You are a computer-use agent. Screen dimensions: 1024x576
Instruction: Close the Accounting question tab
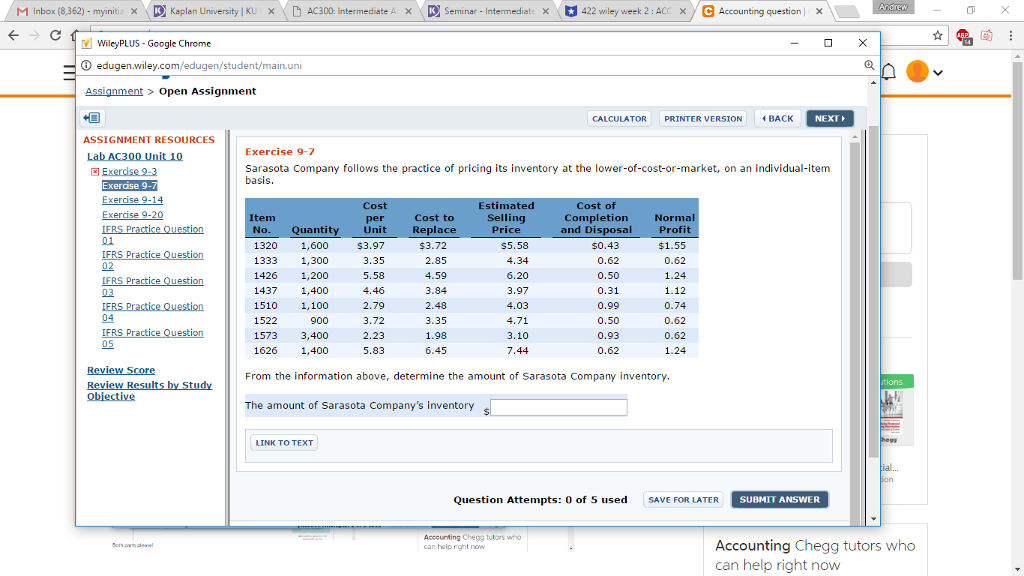[x=819, y=11]
